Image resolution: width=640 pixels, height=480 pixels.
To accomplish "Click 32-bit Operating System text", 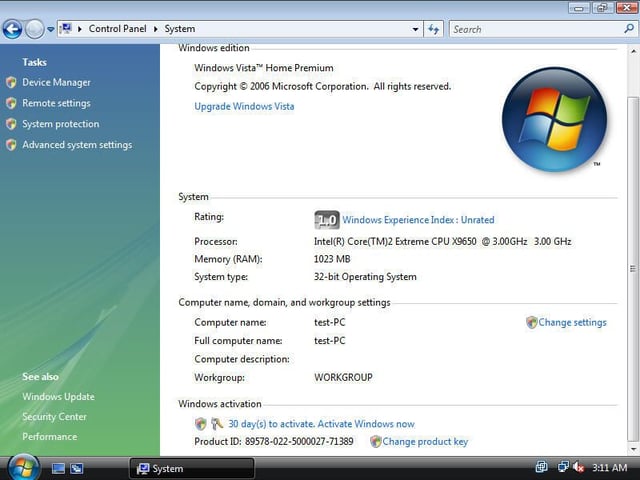I will [x=365, y=277].
